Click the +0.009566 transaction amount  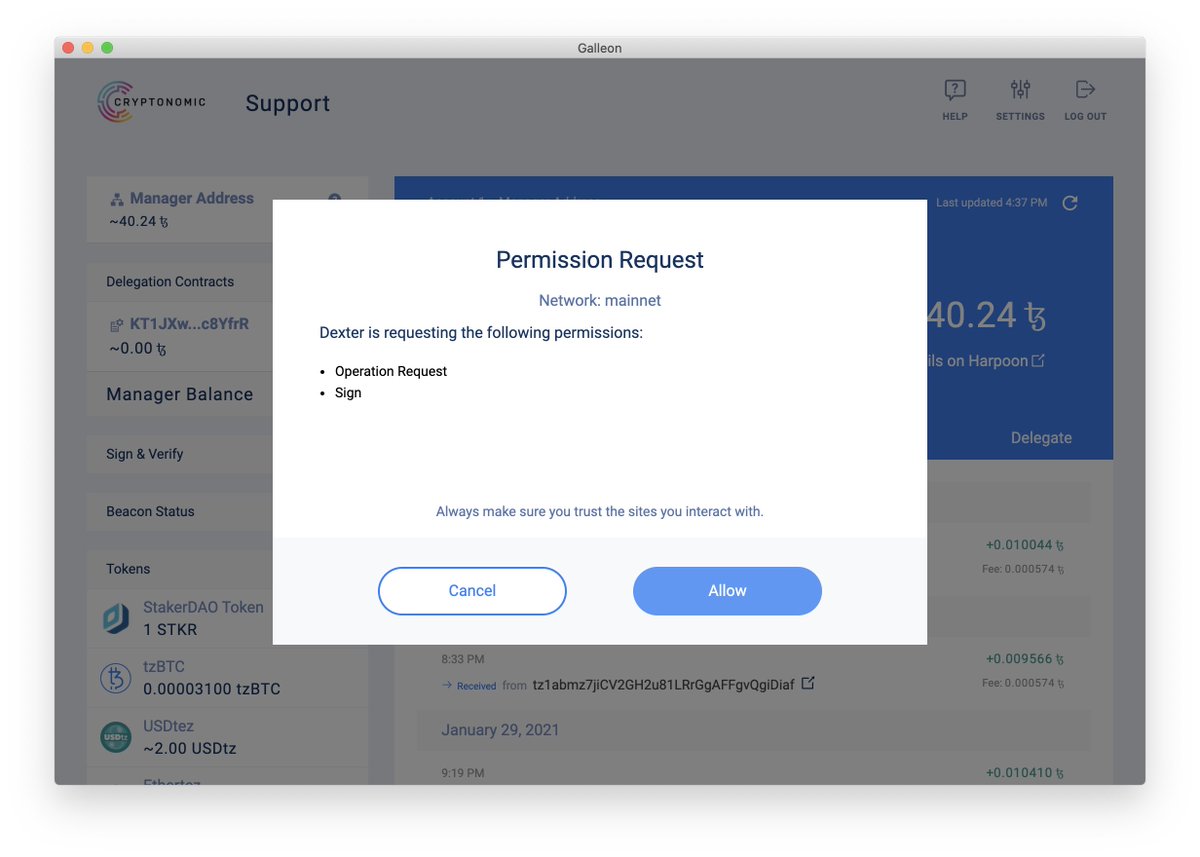[x=1024, y=660]
